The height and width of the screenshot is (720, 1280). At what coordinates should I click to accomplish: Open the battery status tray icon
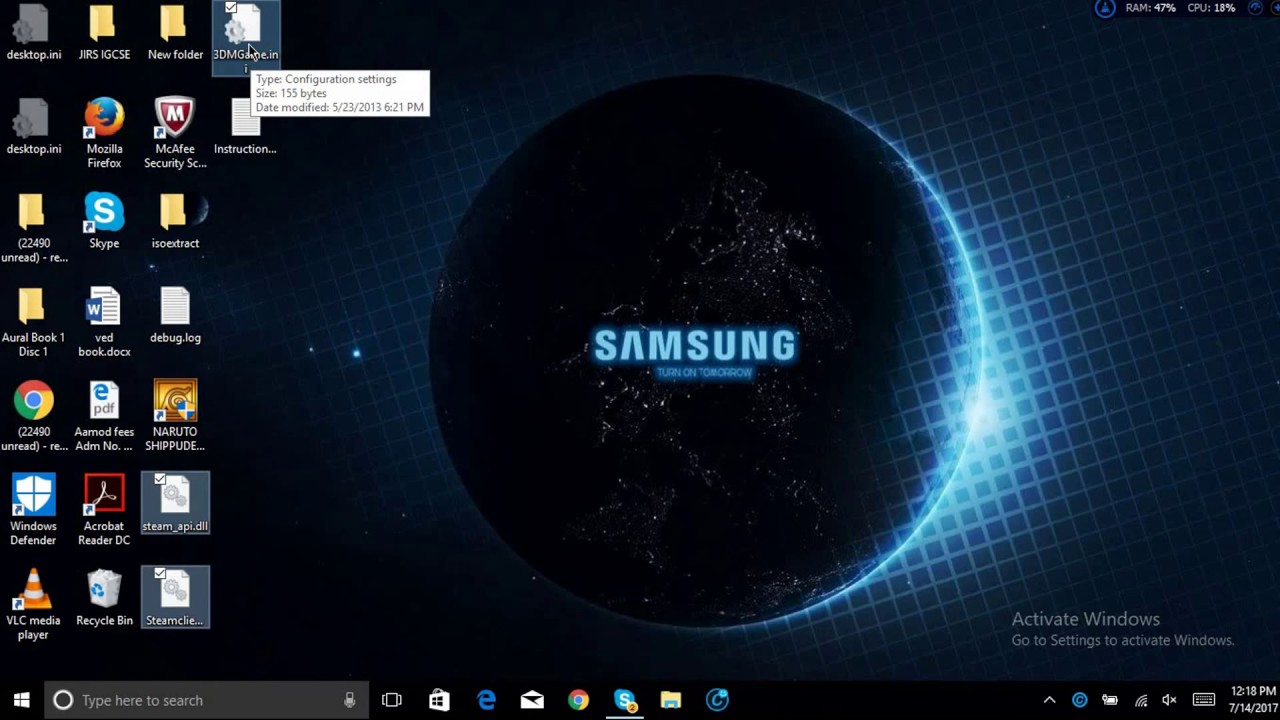pyautogui.click(x=1109, y=700)
